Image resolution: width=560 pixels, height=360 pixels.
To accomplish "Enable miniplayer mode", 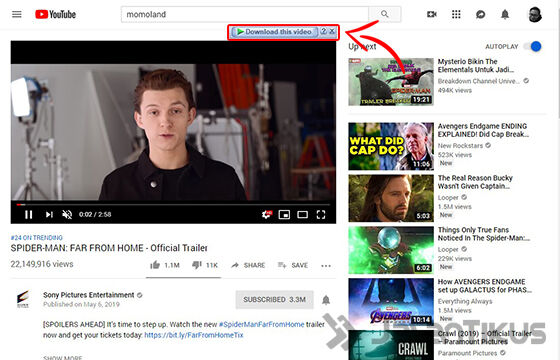I will click(x=284, y=214).
